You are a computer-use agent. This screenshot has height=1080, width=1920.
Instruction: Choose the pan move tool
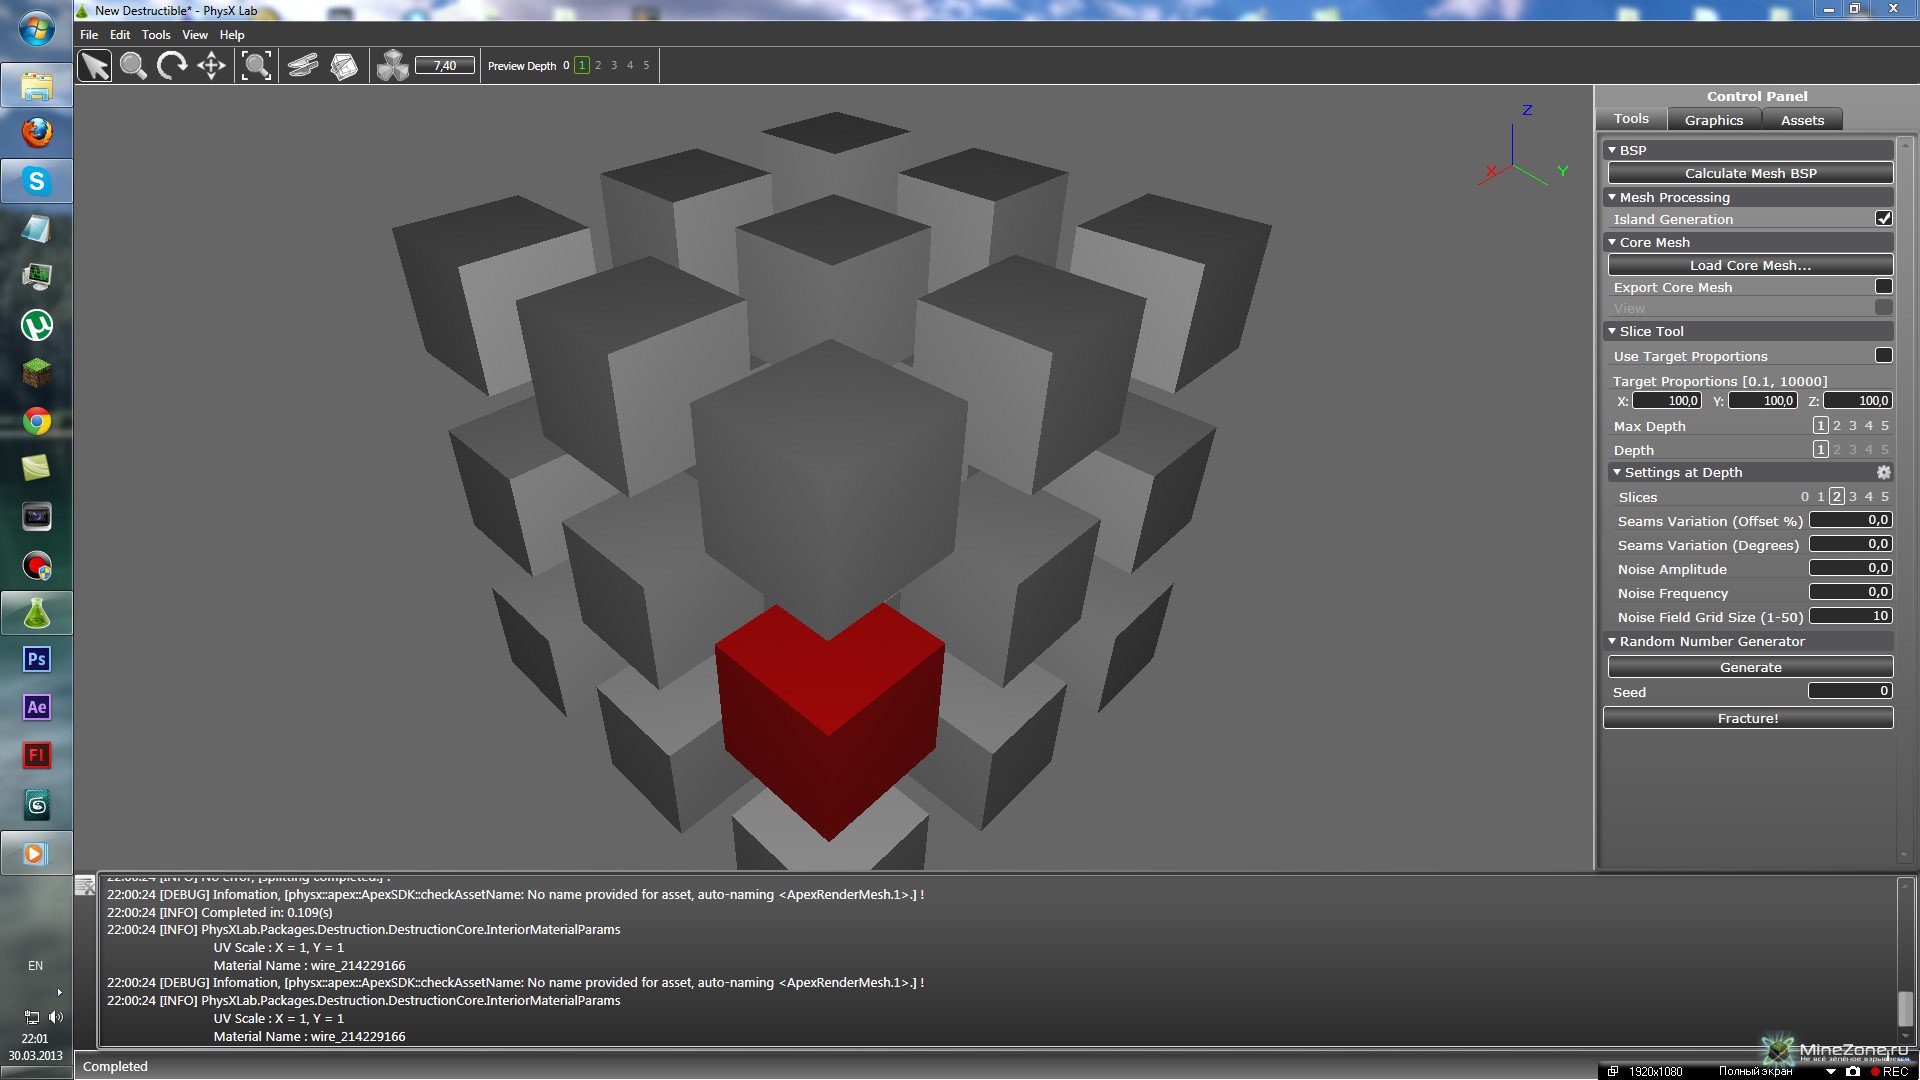pyautogui.click(x=211, y=66)
